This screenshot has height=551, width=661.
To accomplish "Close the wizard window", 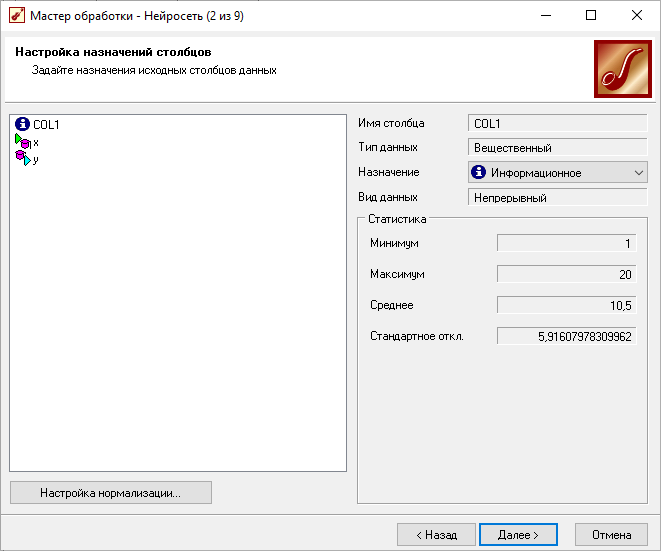I will click(x=637, y=16).
